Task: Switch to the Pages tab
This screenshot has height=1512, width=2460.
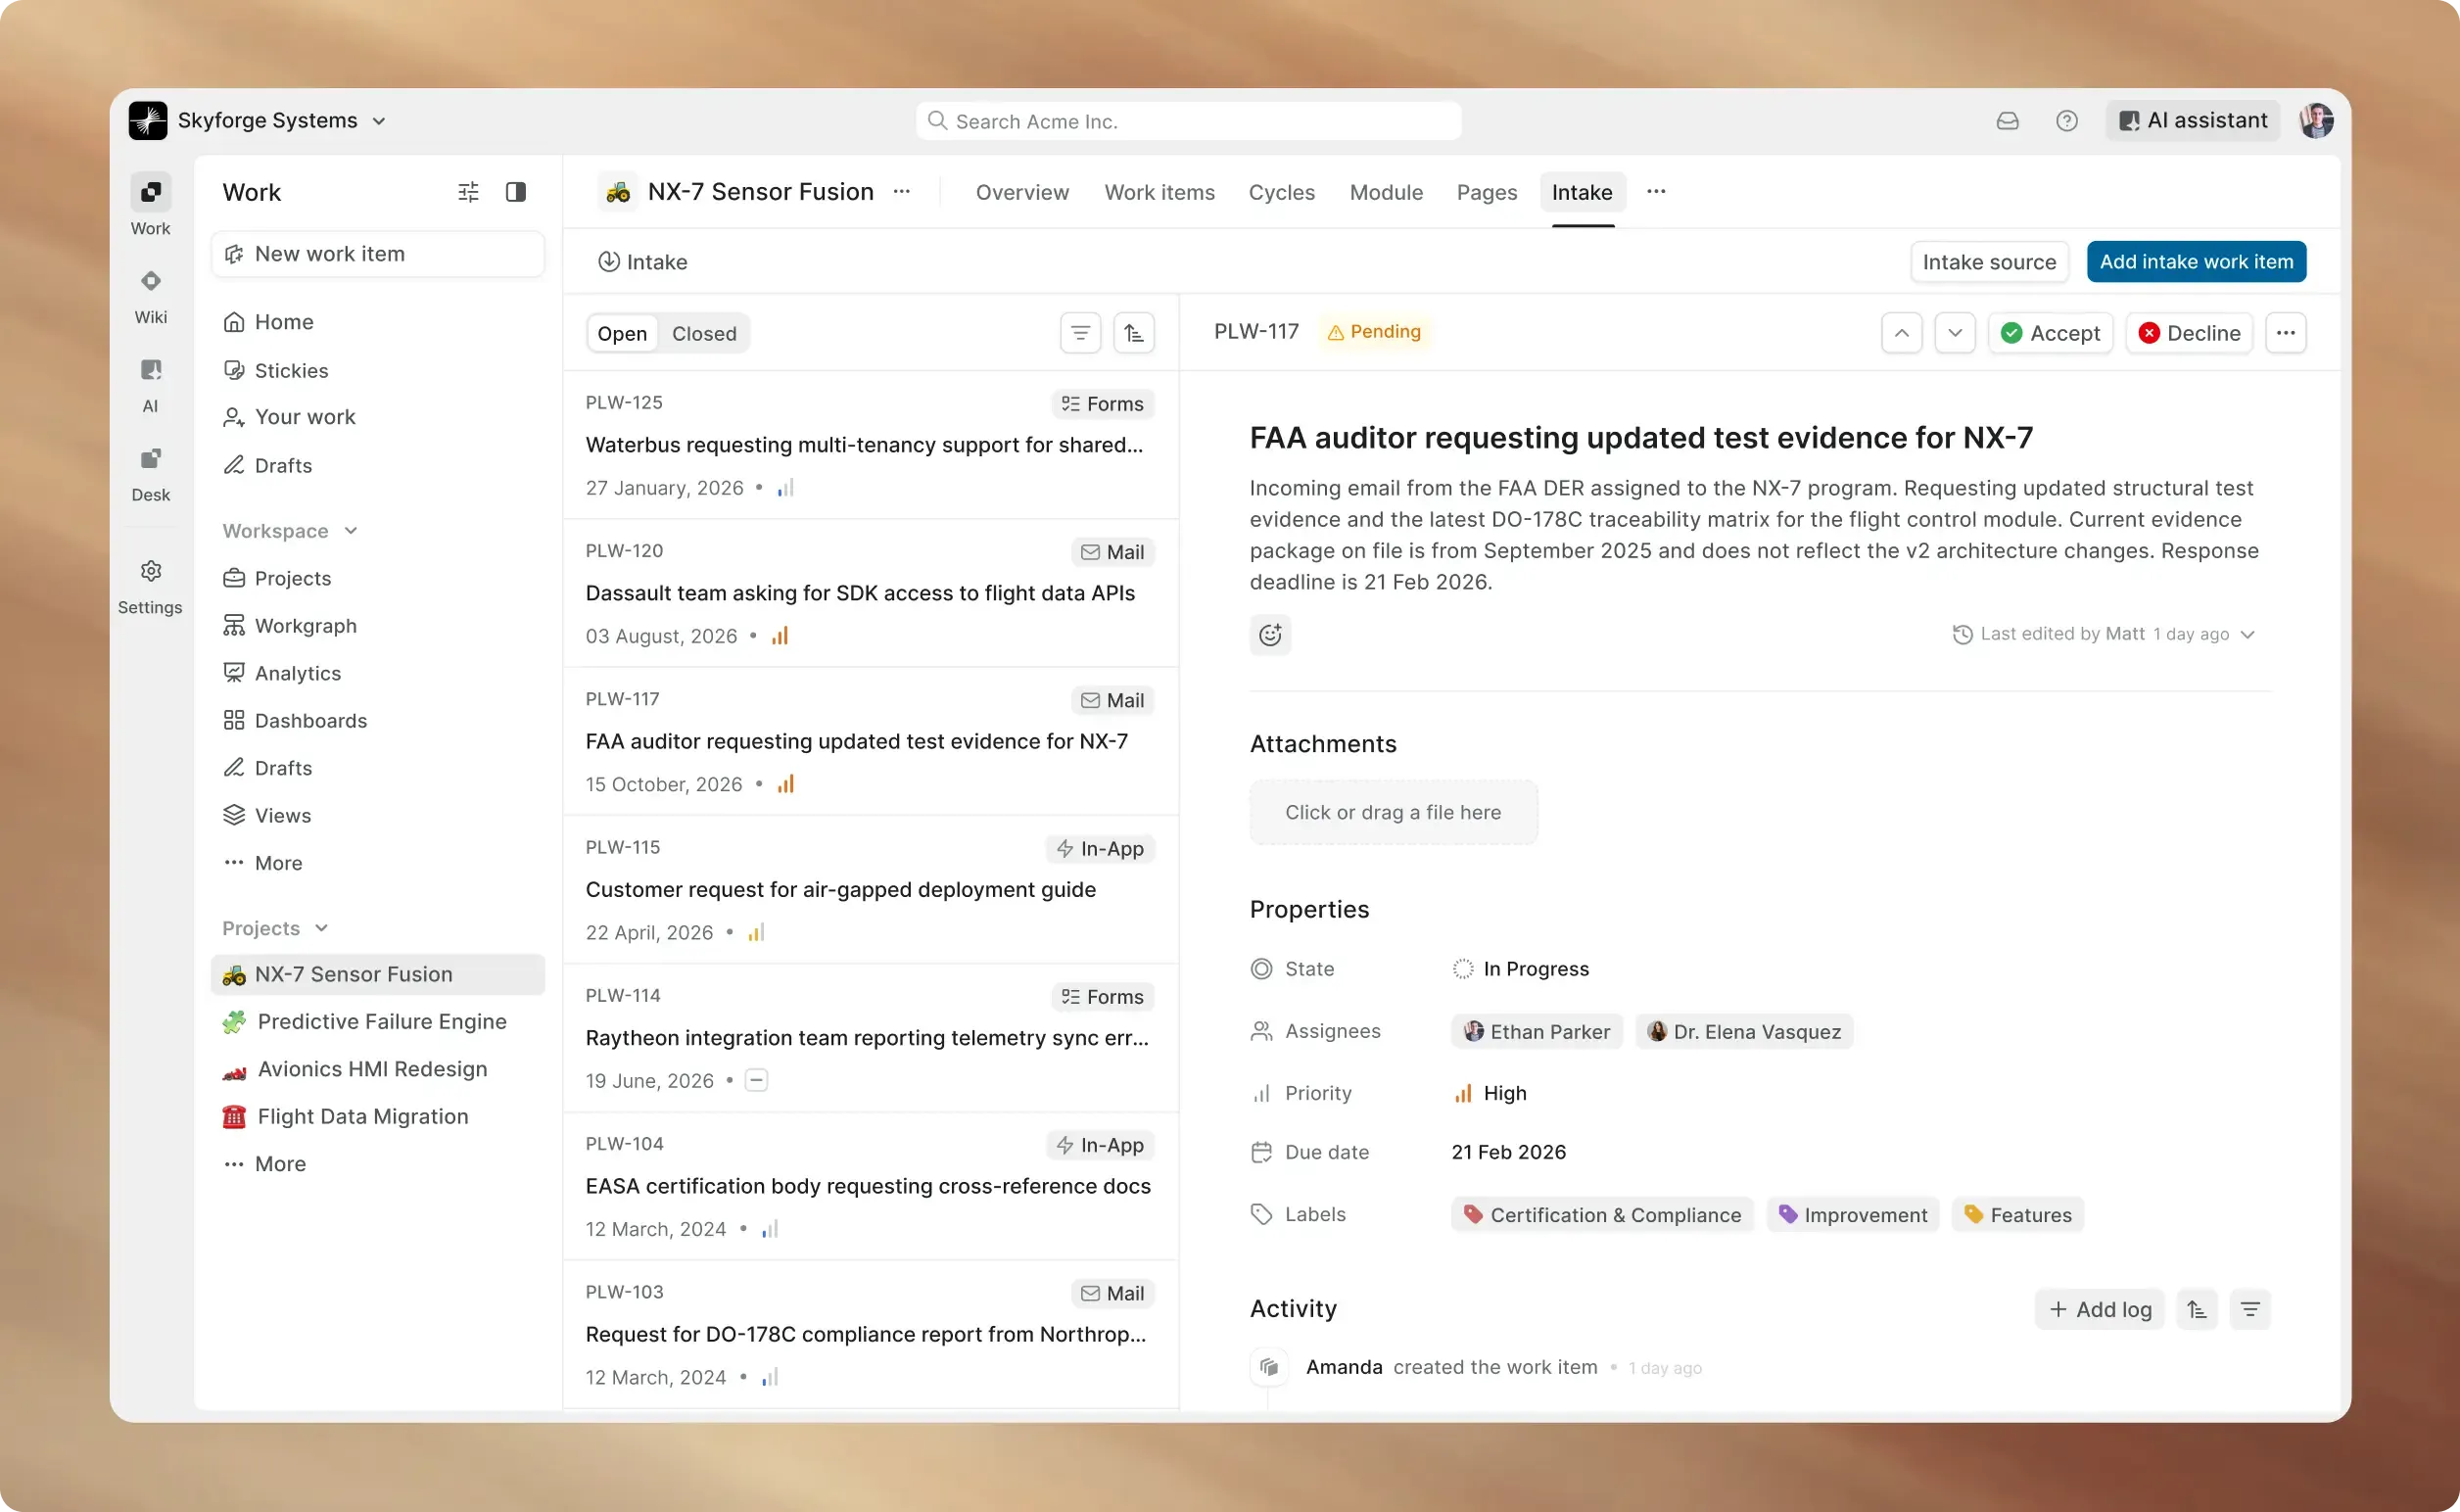Action: 1487,192
